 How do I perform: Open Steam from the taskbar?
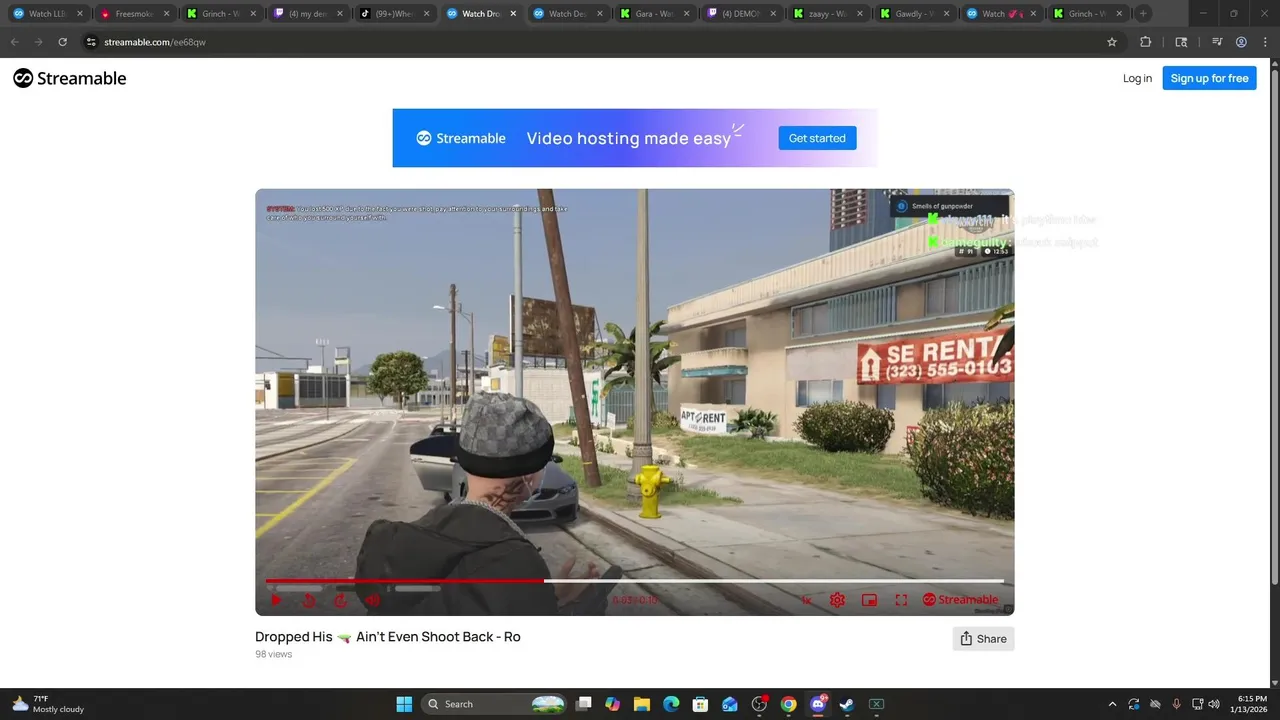(847, 704)
